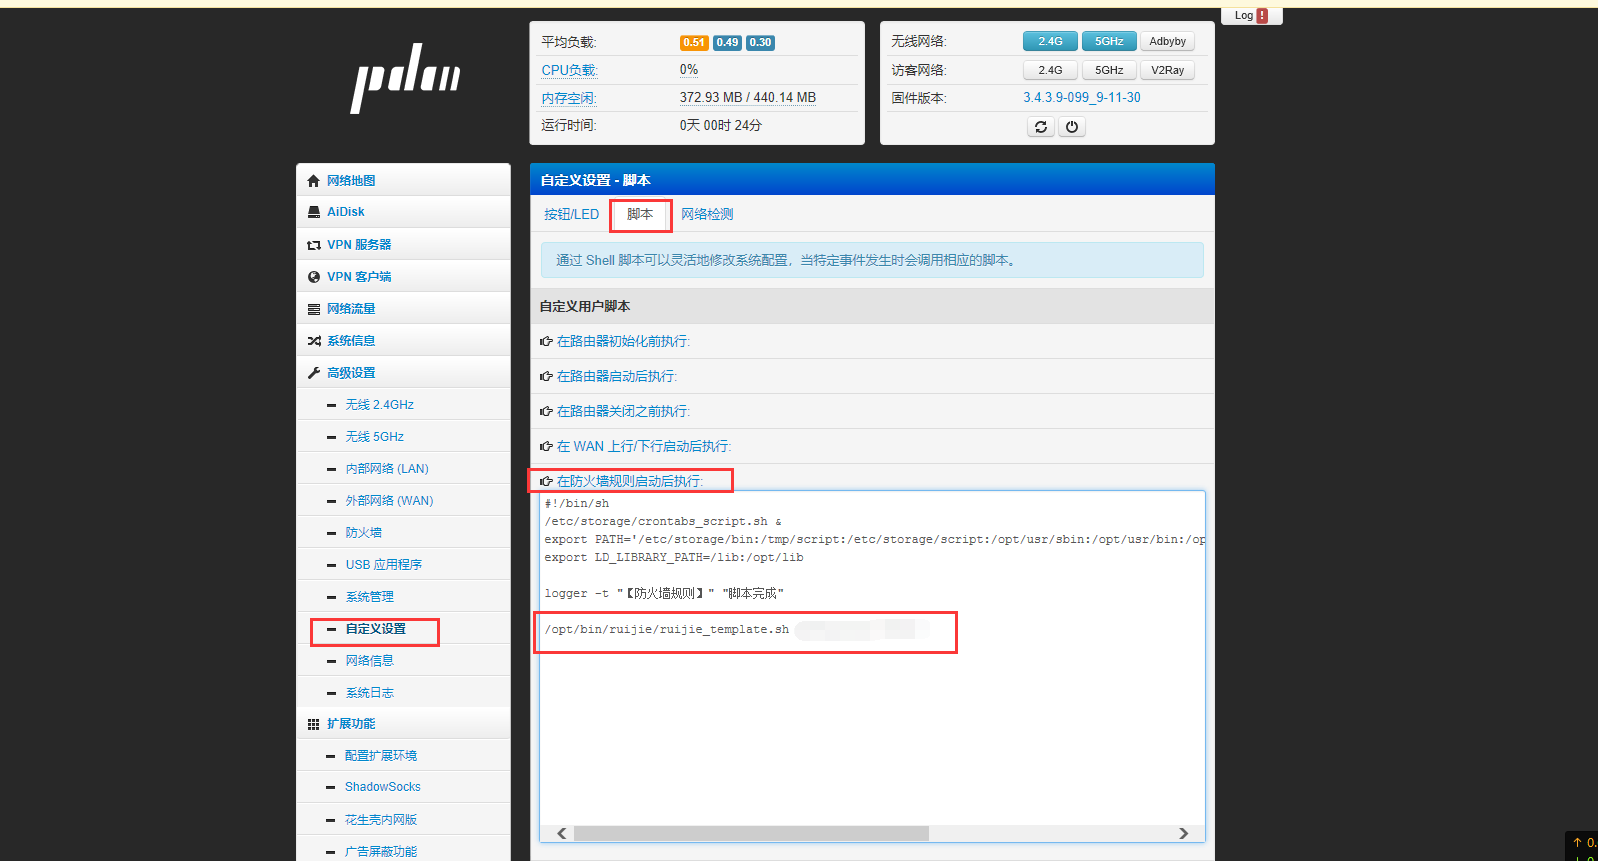Viewport: 1598px width, 861px height.
Task: Expand 在路由器启动后执行 script section
Action: [616, 377]
